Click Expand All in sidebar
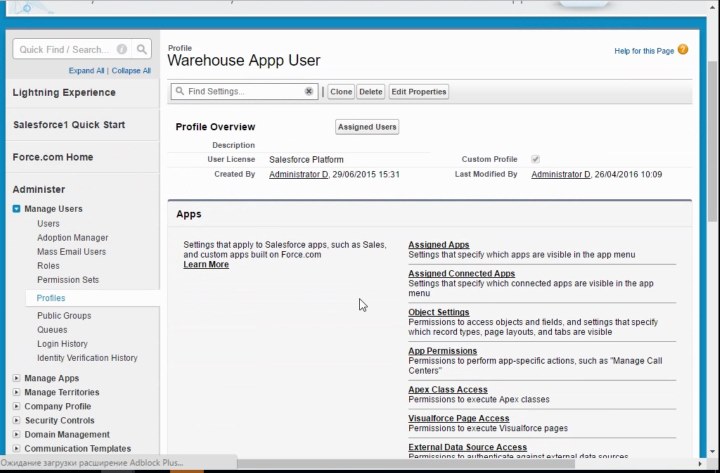The width and height of the screenshot is (720, 473). [86, 70]
